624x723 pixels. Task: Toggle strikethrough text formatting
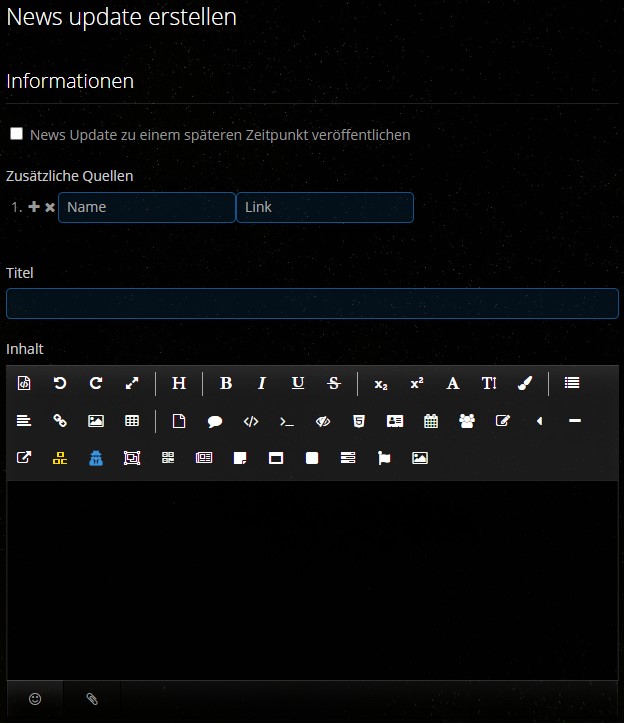(x=334, y=383)
